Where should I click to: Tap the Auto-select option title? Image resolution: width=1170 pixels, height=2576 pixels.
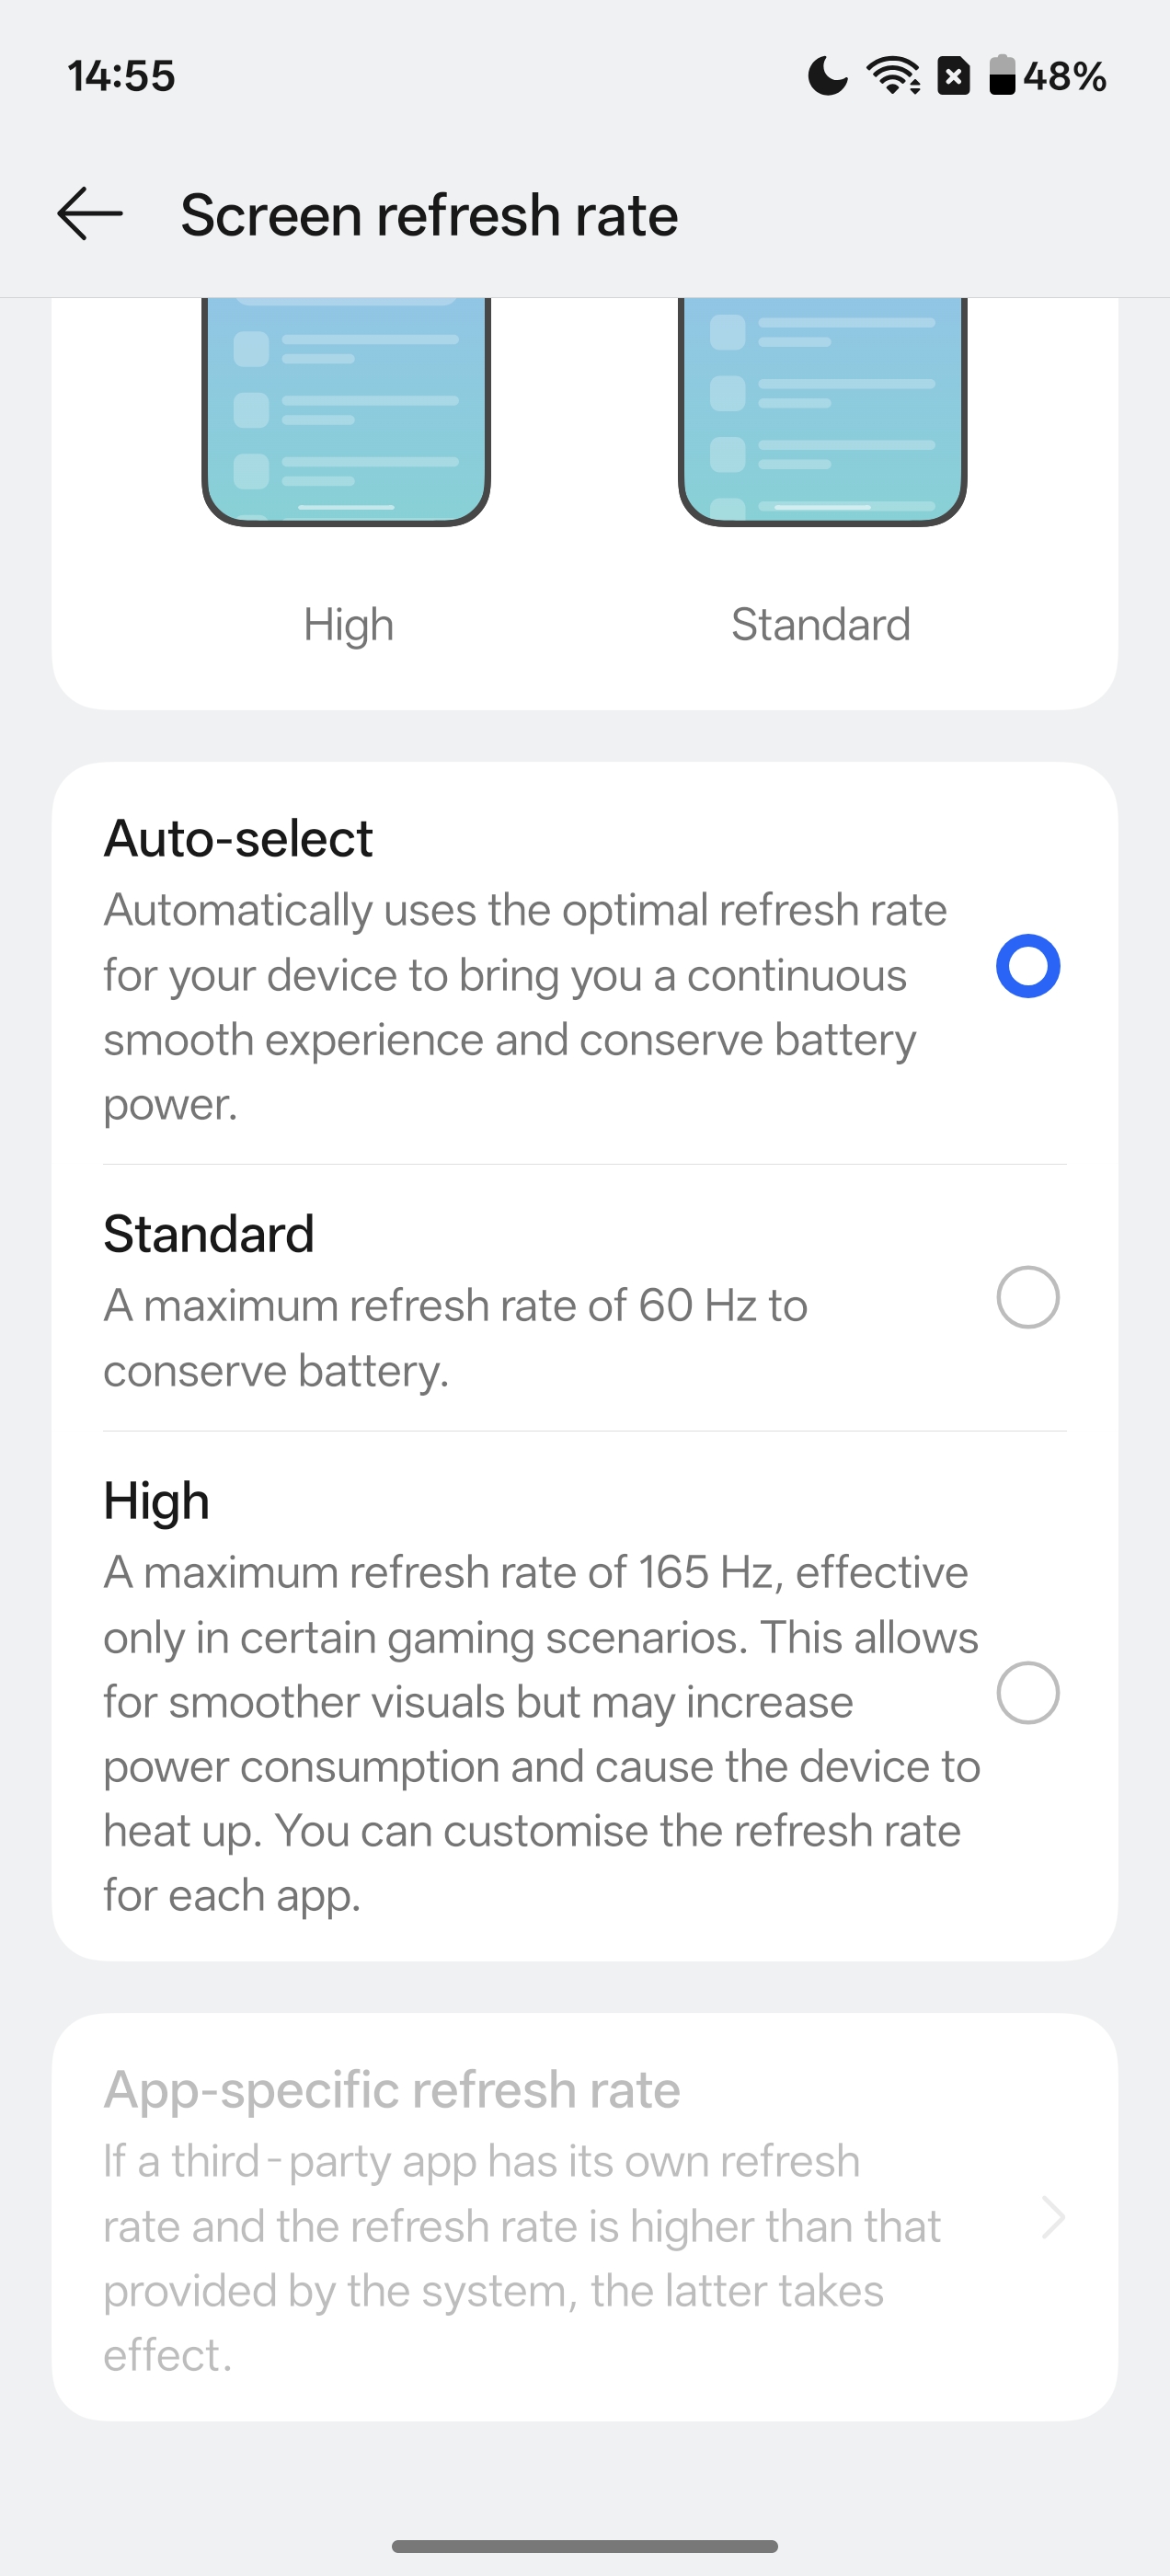click(238, 838)
